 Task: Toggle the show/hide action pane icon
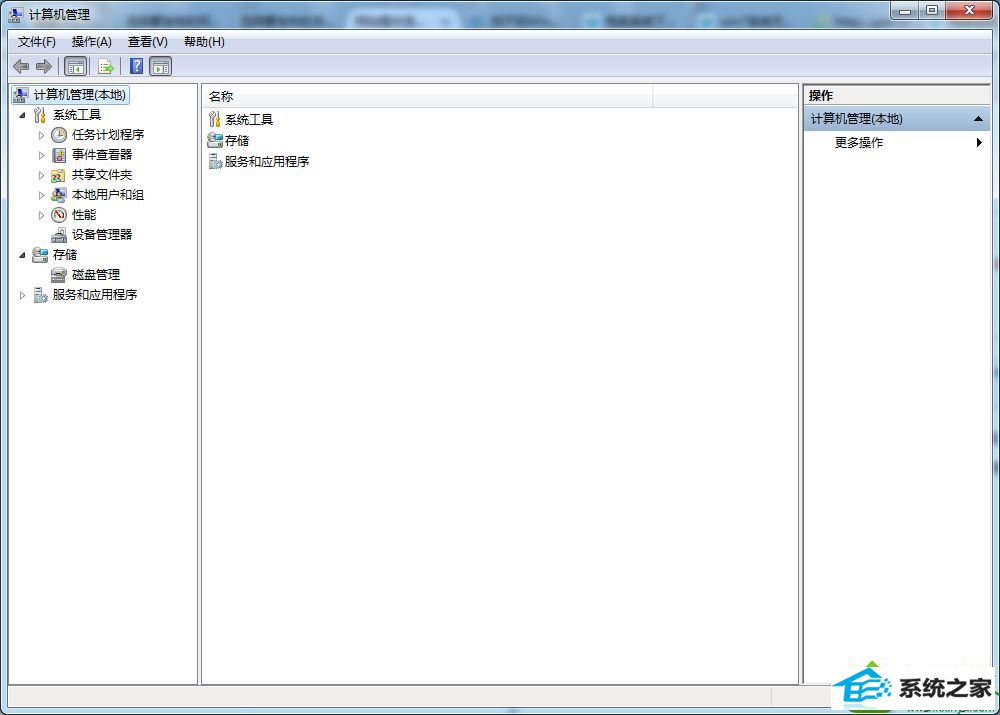pos(161,66)
